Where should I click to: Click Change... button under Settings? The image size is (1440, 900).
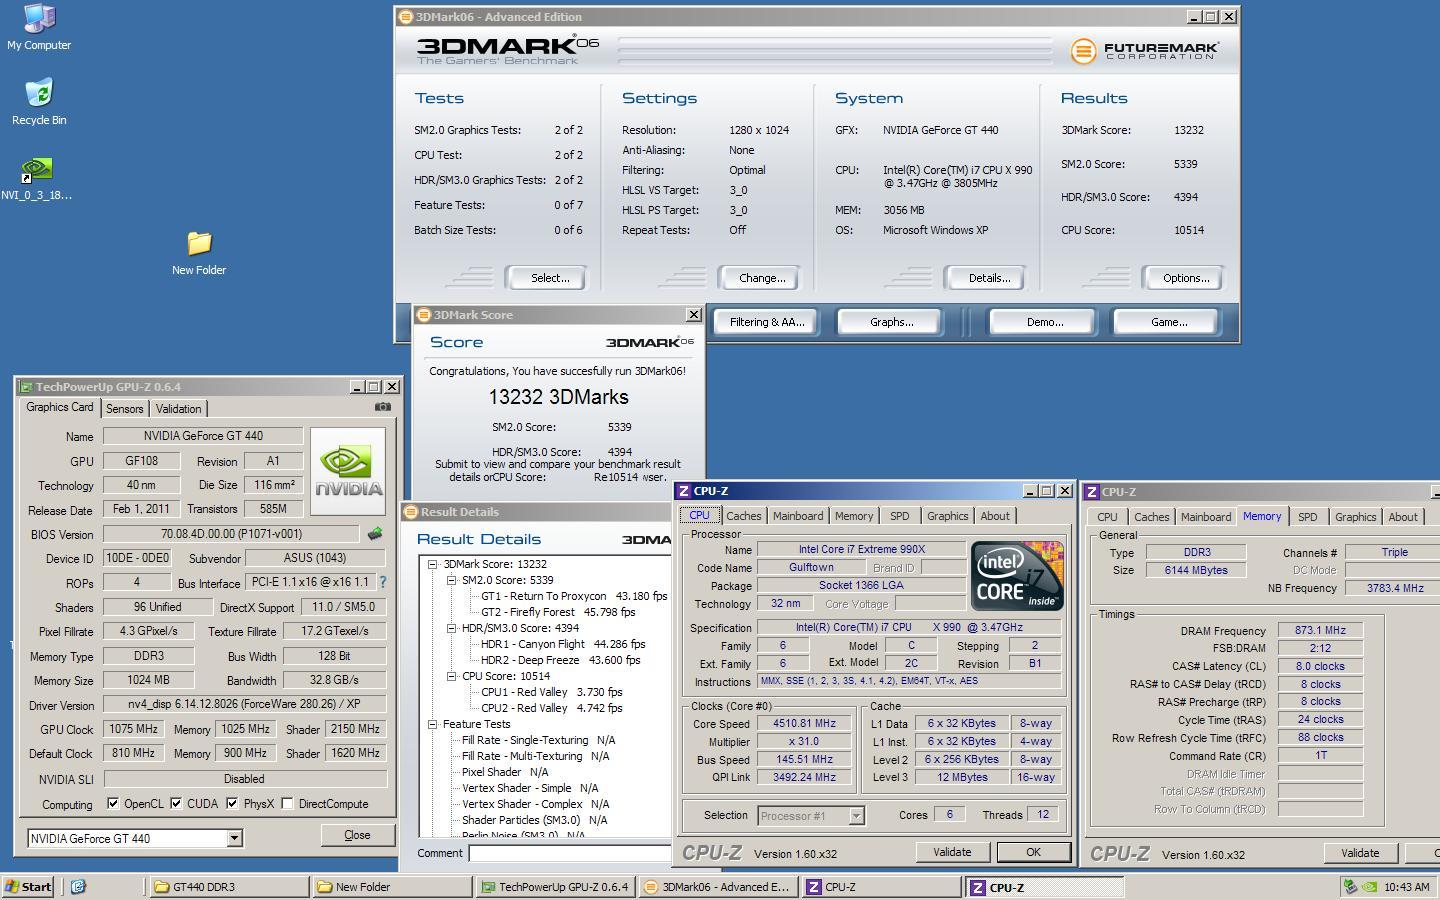(759, 278)
